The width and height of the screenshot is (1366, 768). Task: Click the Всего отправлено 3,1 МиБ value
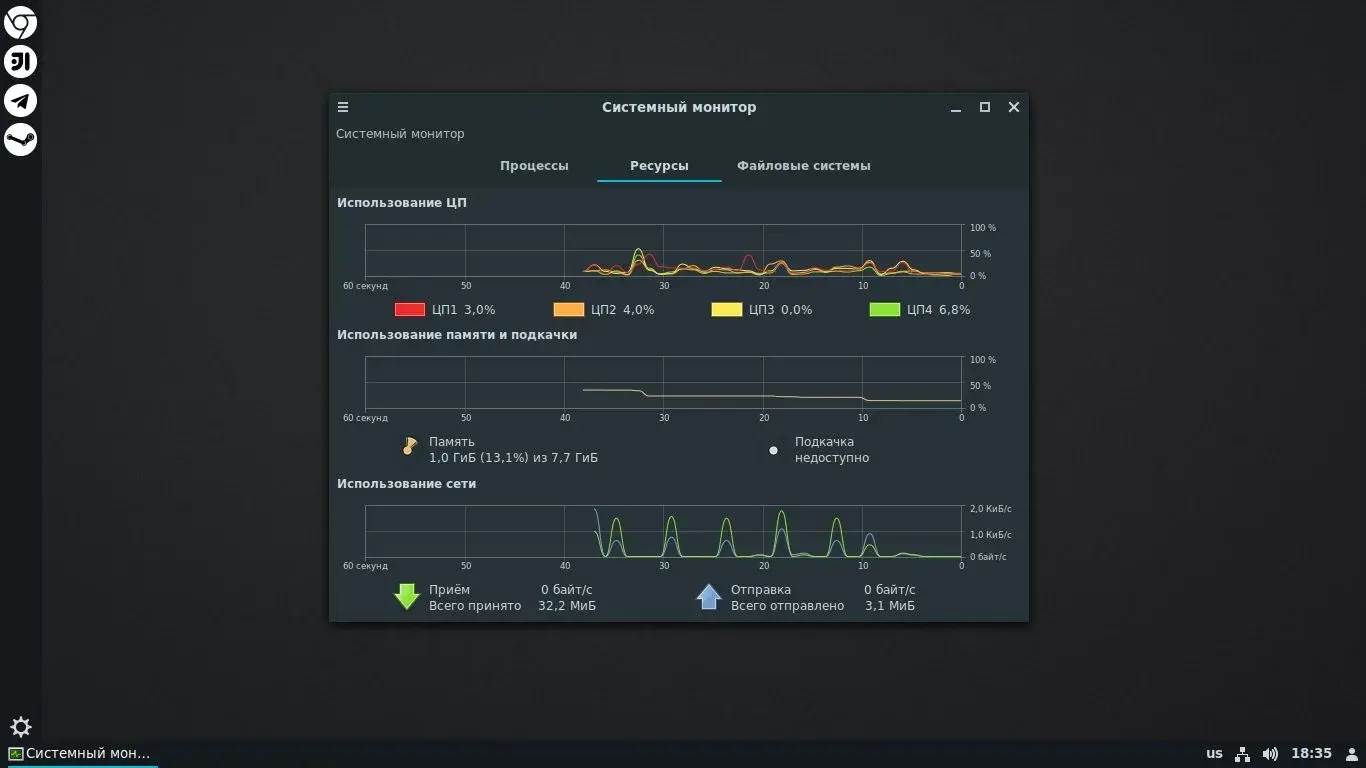890,606
